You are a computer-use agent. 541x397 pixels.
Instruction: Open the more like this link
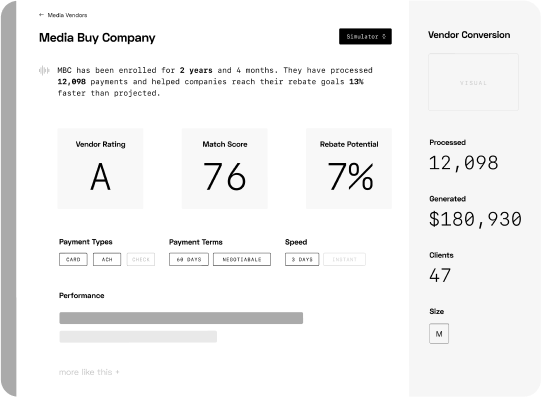click(86, 372)
